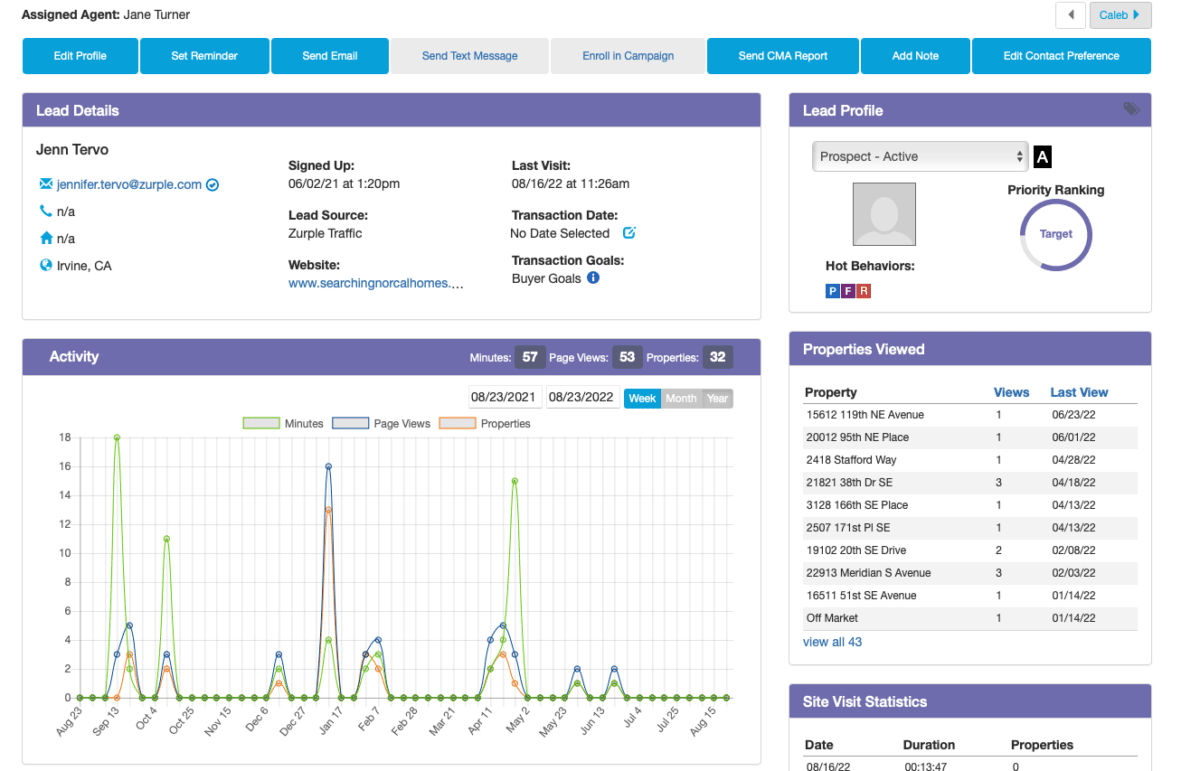Select the 22913 Meridian S Avenue row
Screen dimensions: 1200x771
[971, 573]
